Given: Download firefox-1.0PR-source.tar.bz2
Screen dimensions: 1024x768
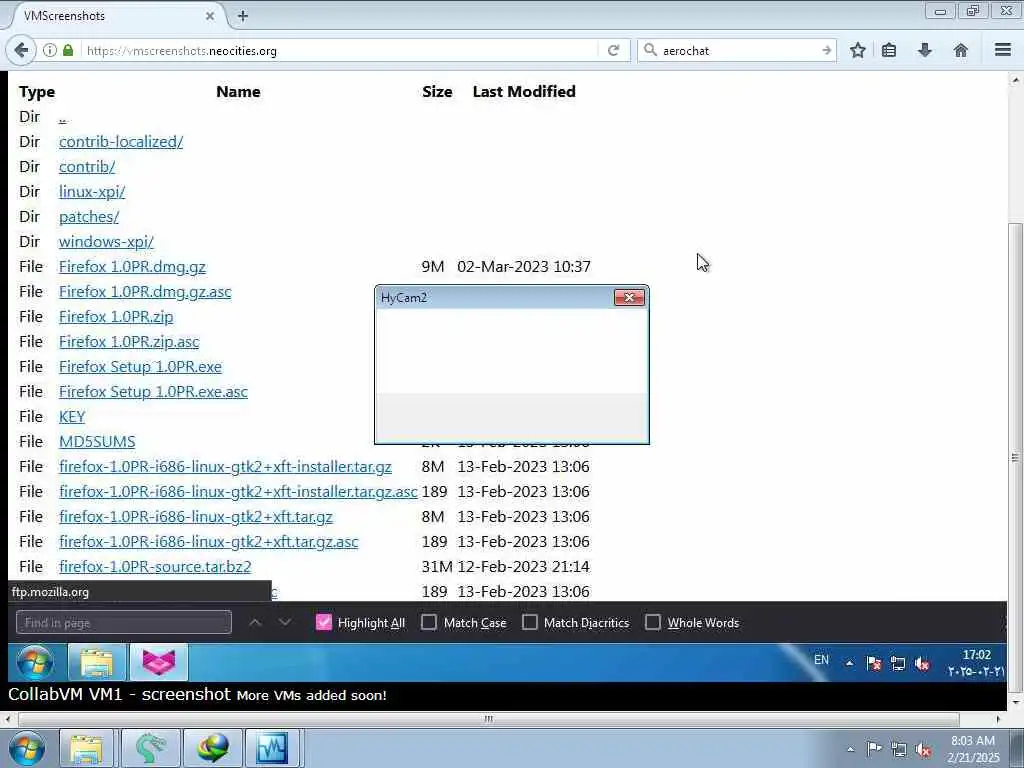Looking at the screenshot, I should pos(155,566).
